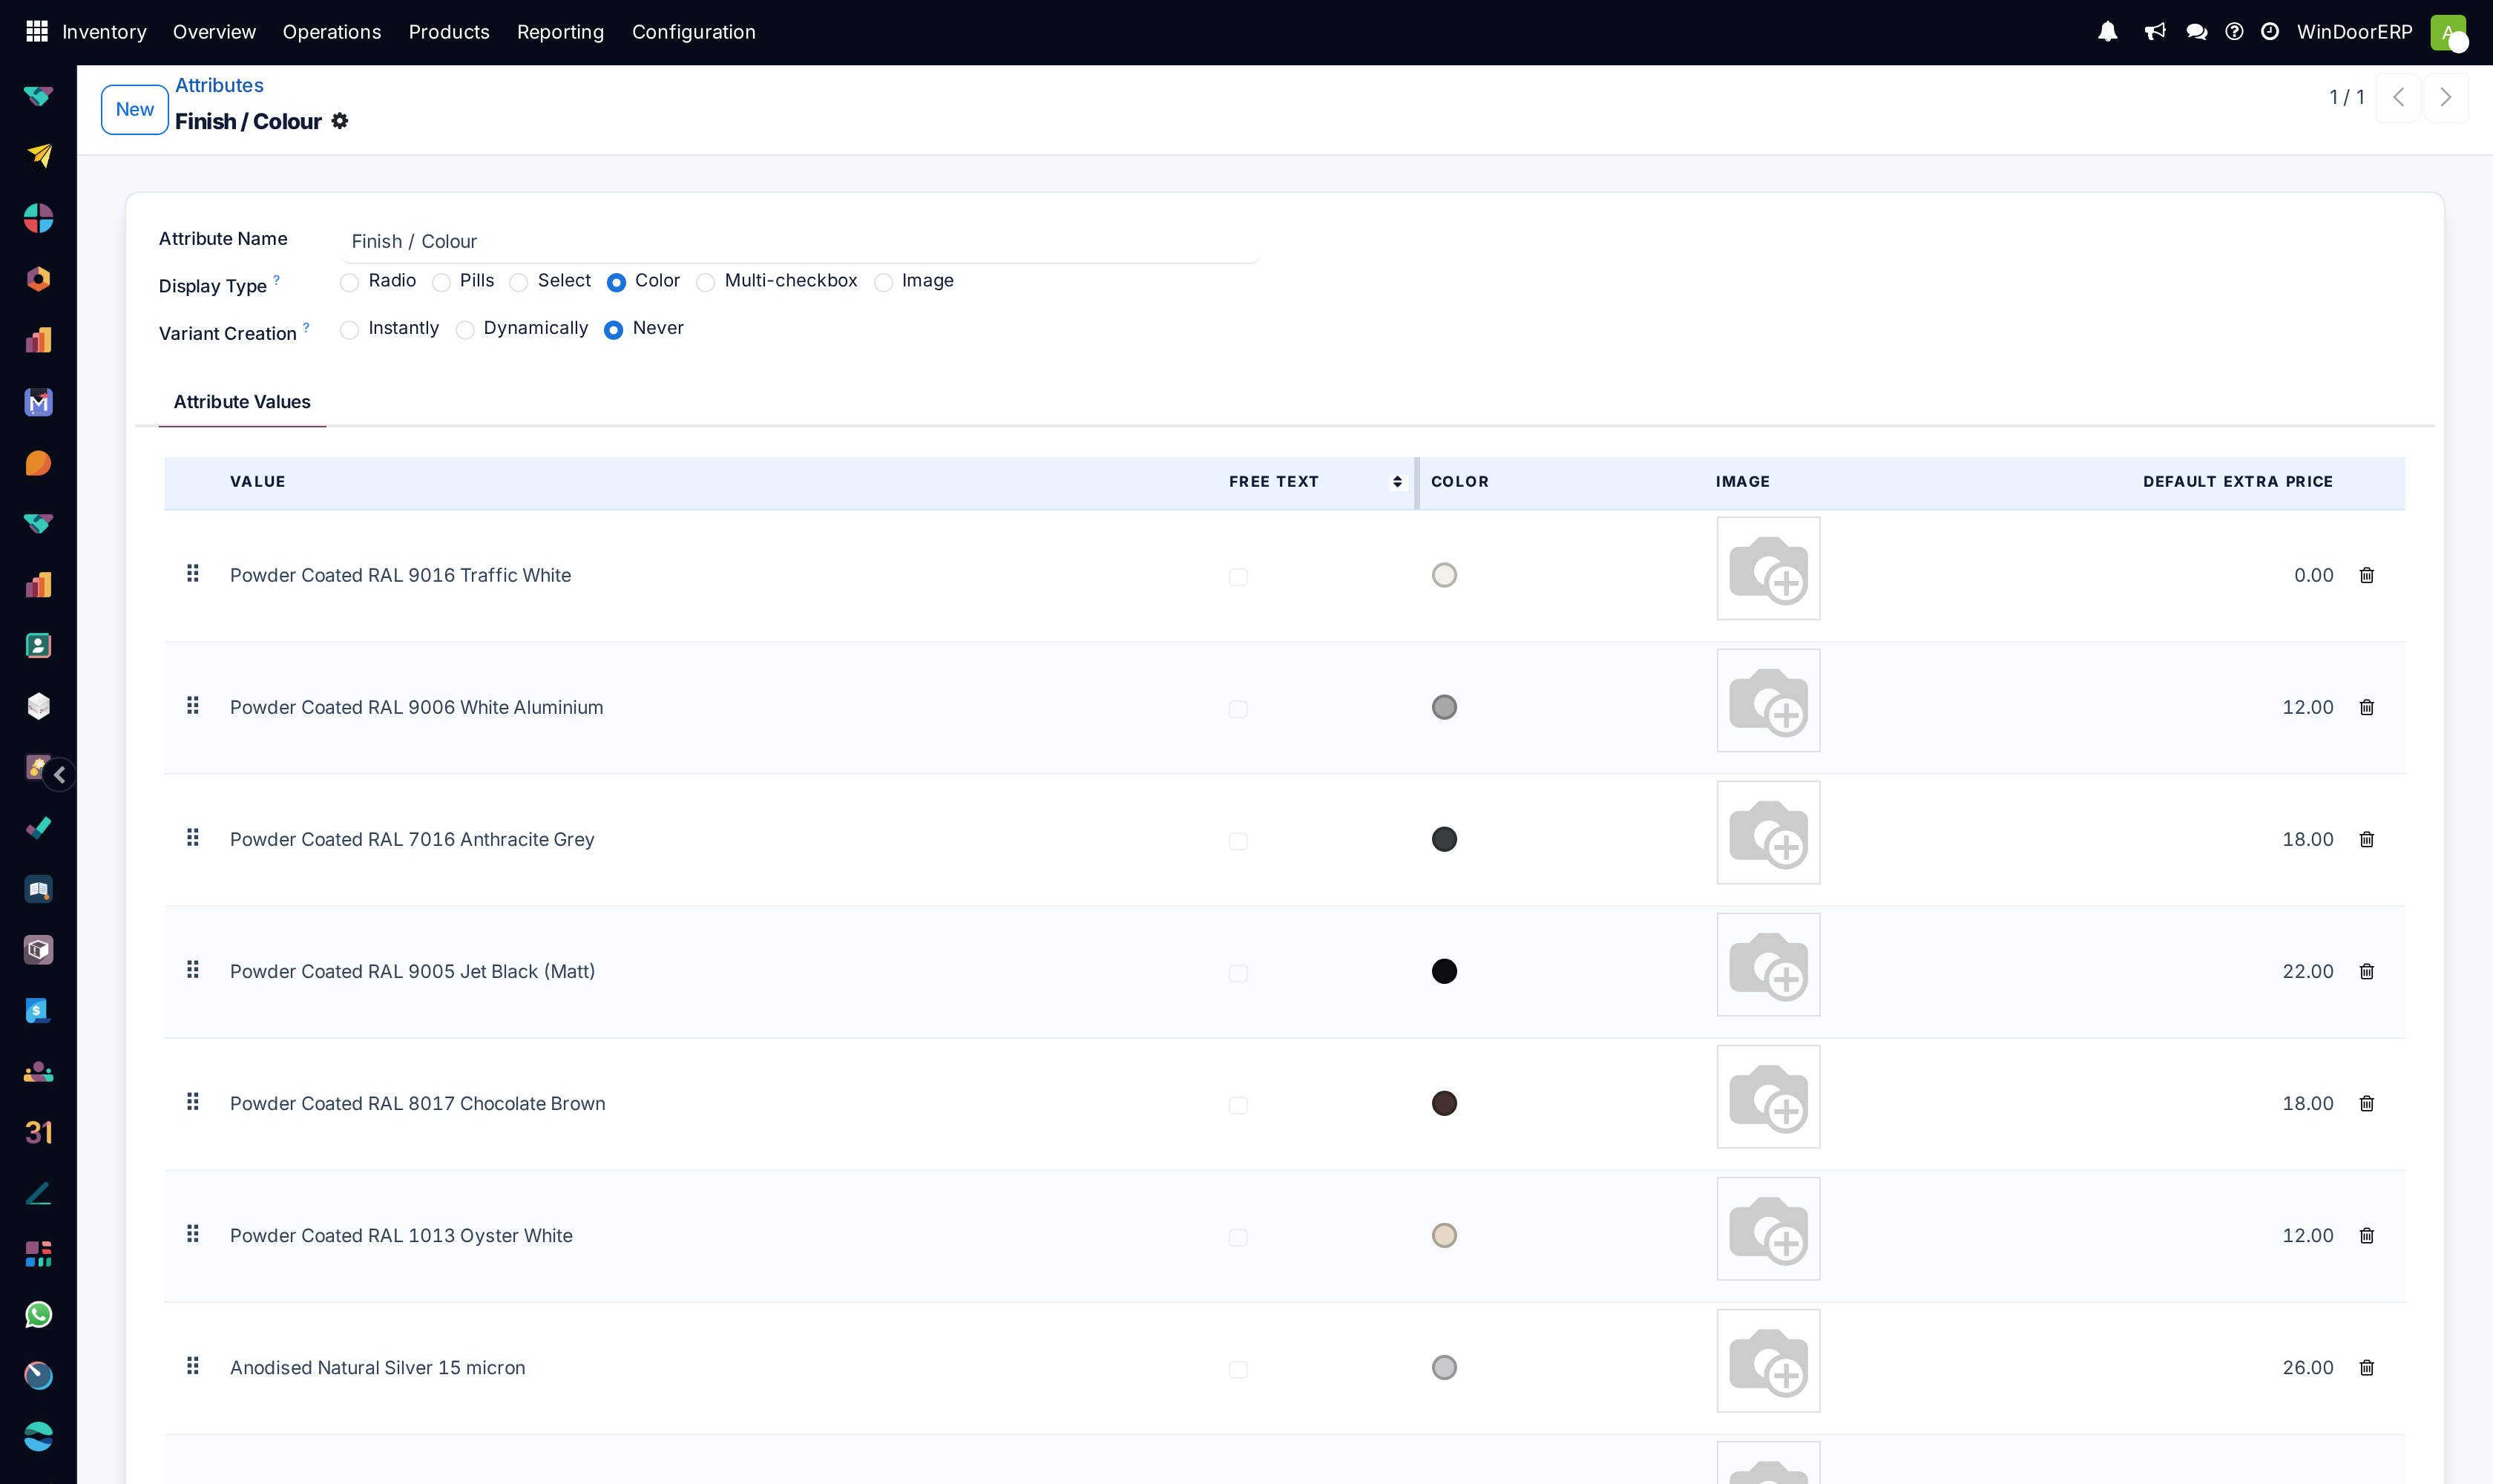Image resolution: width=2493 pixels, height=1484 pixels.
Task: Click the clock activities icon
Action: [2269, 31]
